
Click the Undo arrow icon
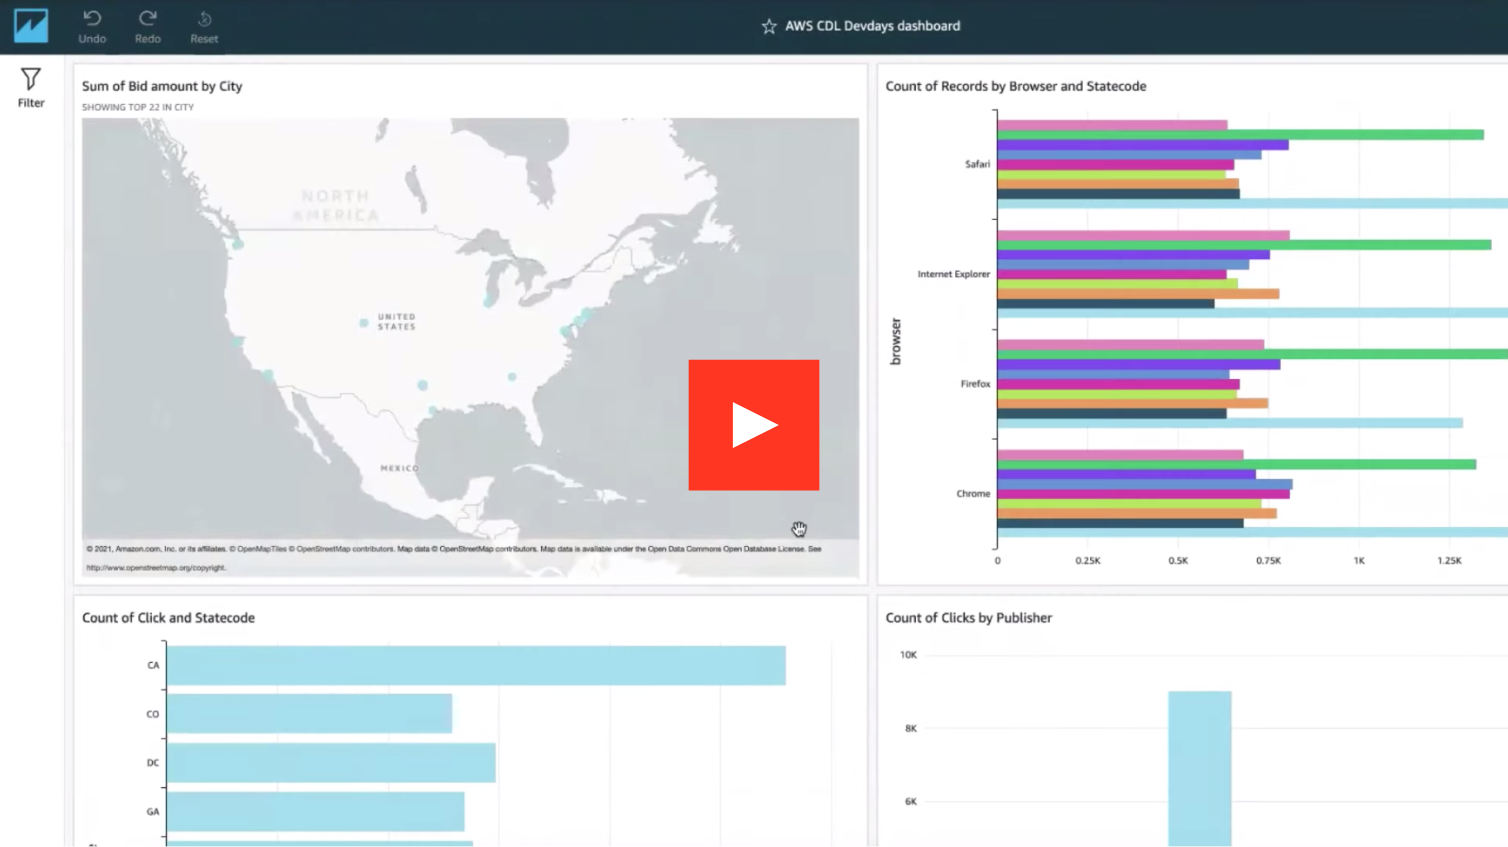point(92,19)
